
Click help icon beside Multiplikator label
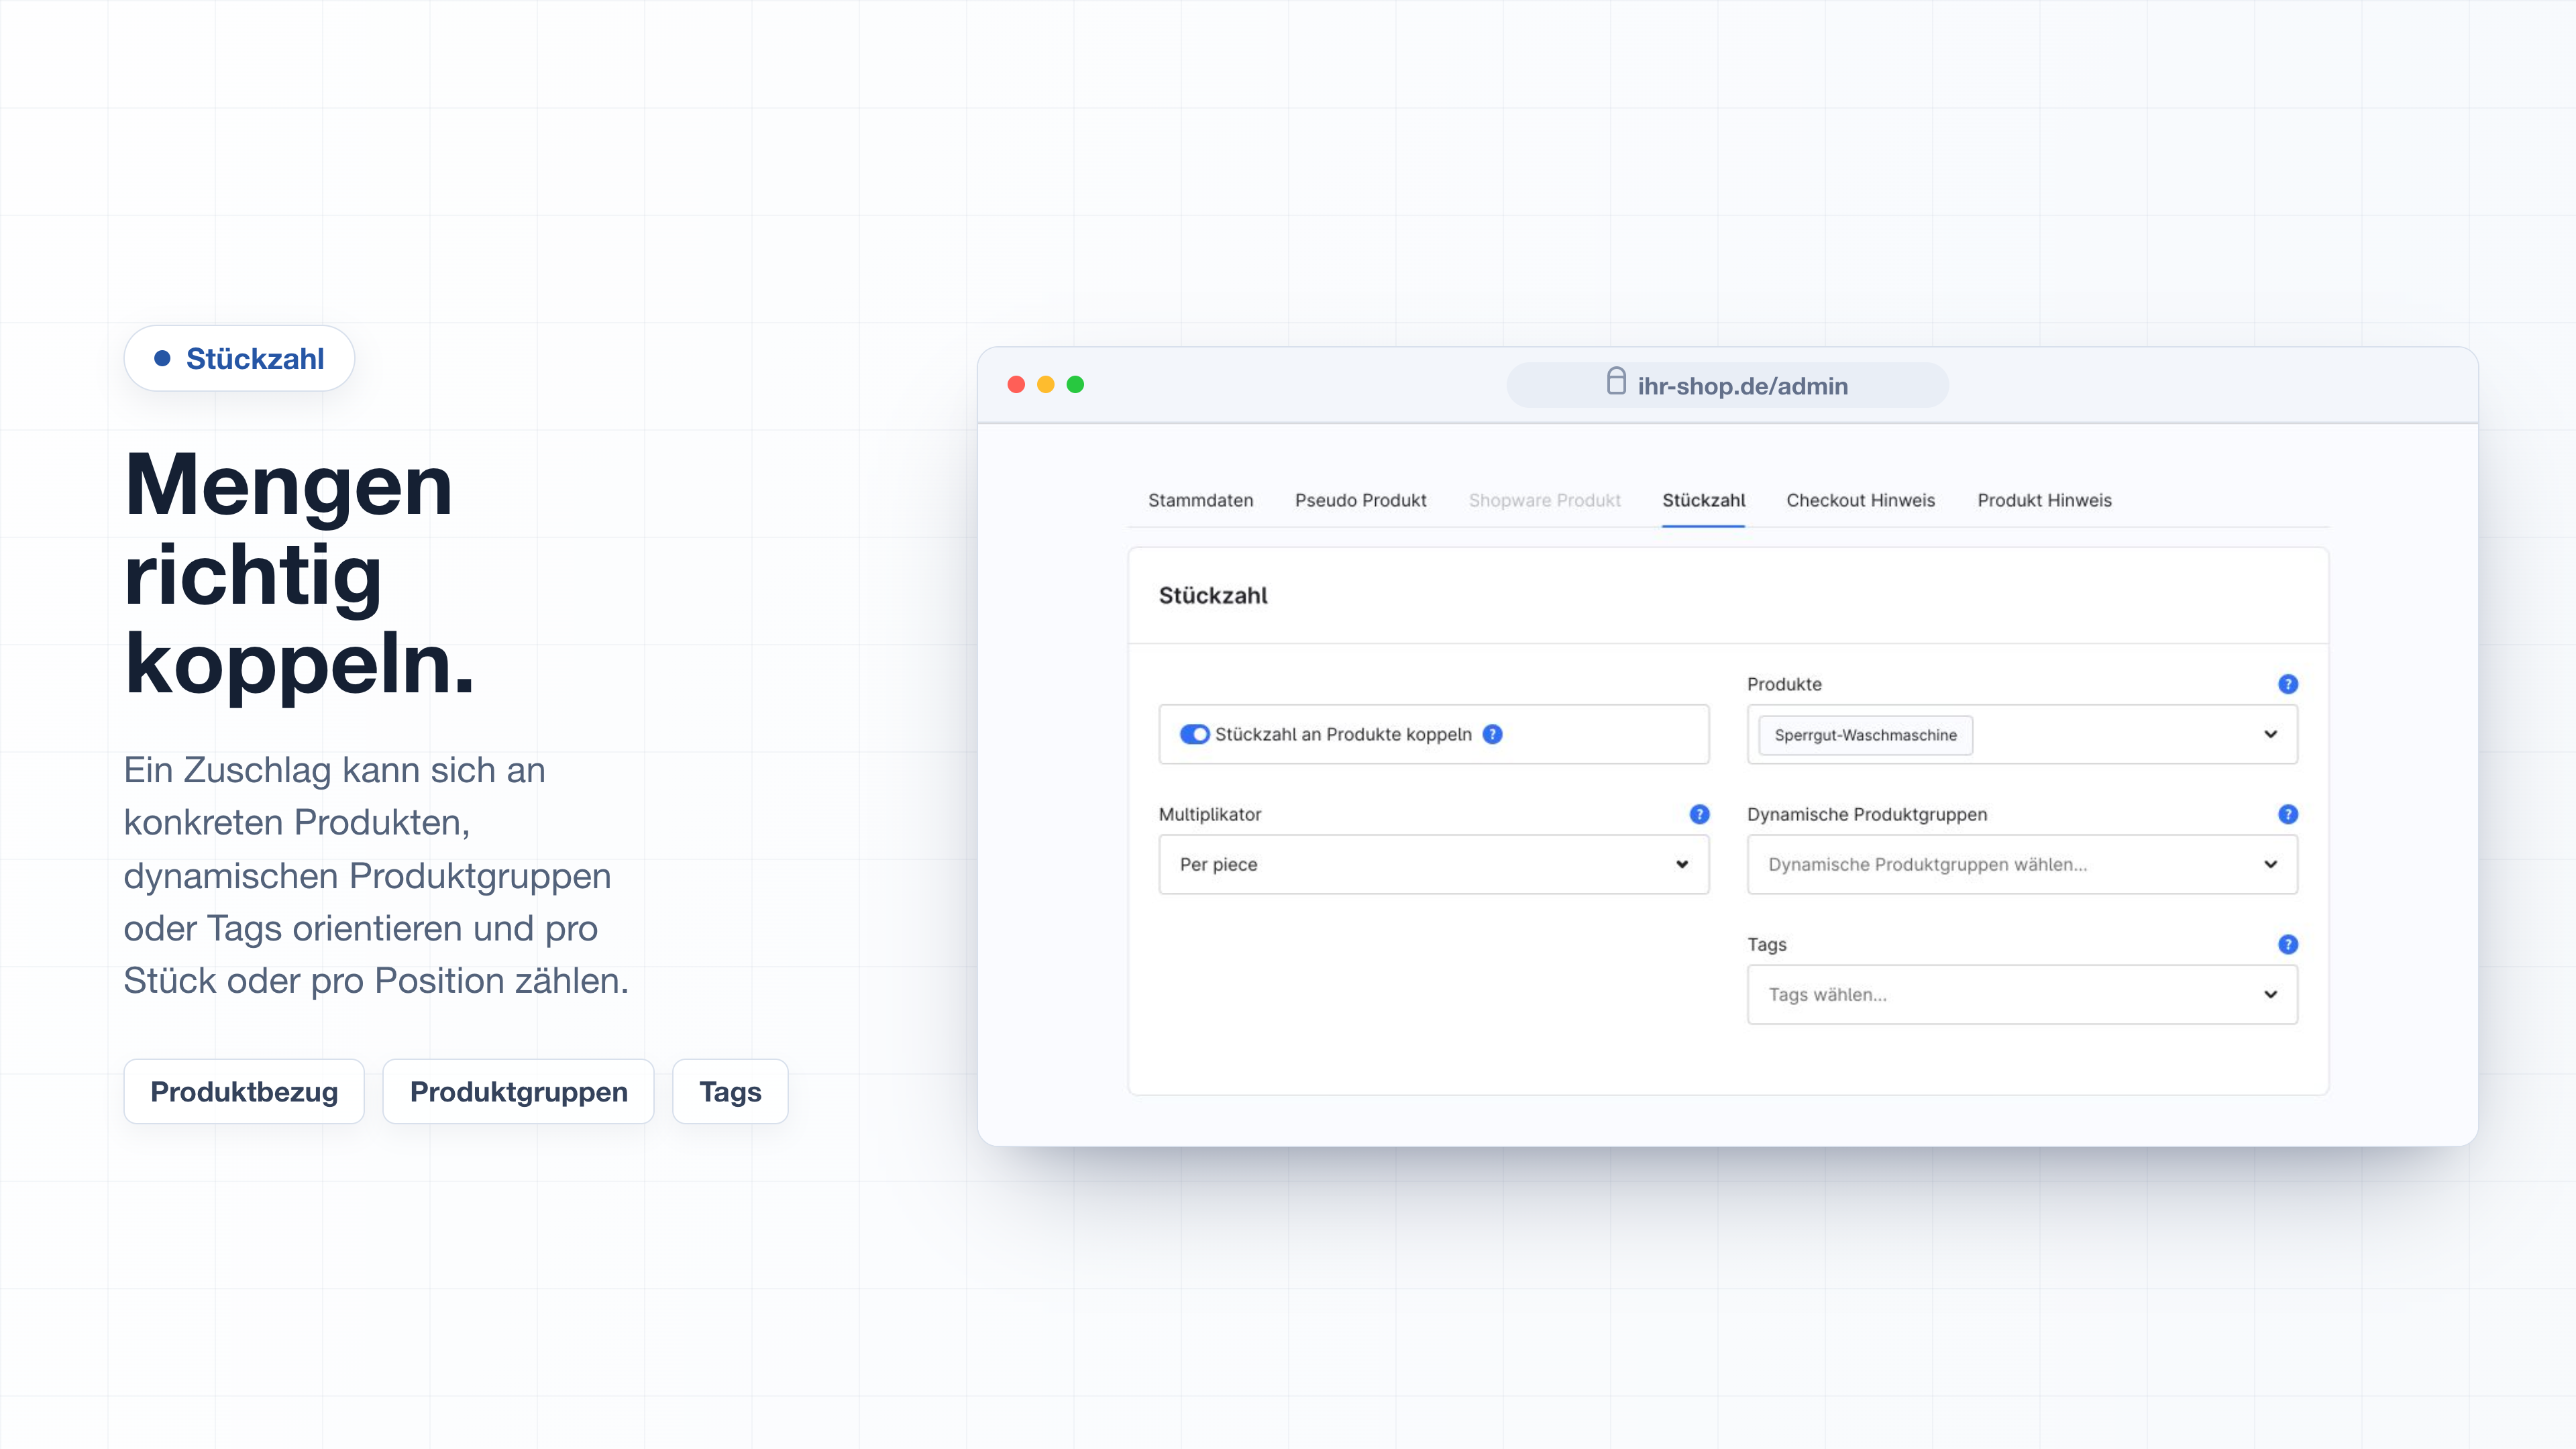[1699, 814]
